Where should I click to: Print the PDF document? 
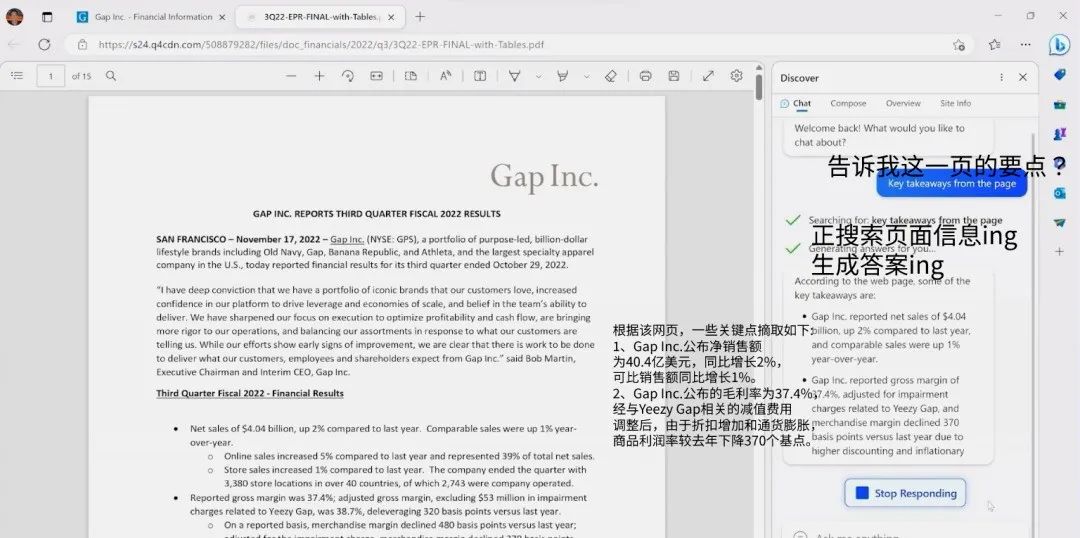[645, 76]
